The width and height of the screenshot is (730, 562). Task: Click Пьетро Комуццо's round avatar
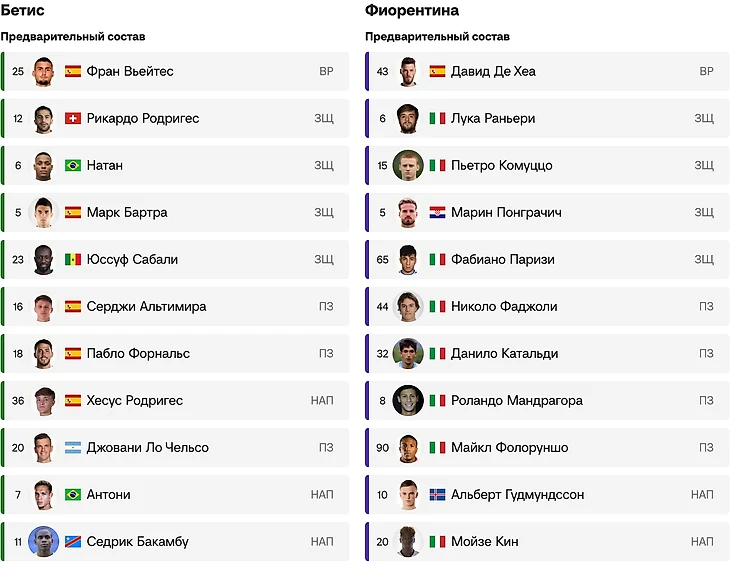[x=408, y=165]
